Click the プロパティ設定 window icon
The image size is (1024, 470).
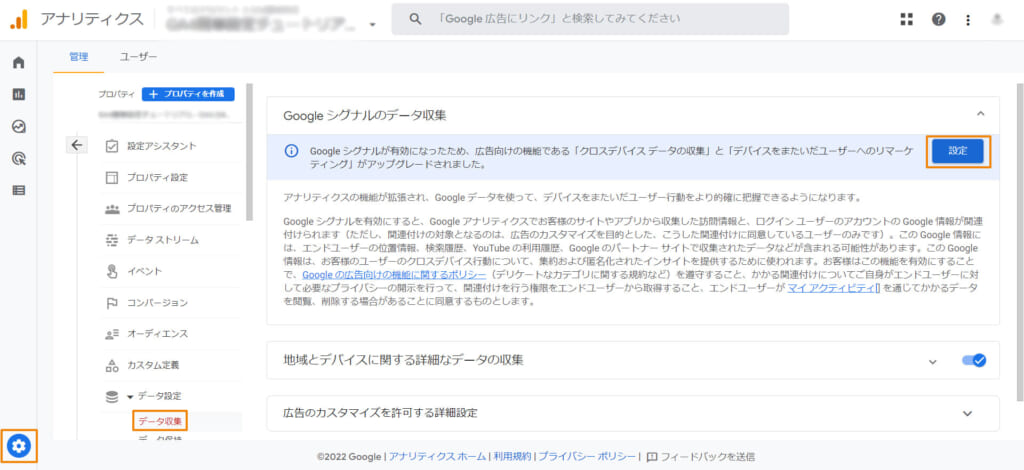112,178
